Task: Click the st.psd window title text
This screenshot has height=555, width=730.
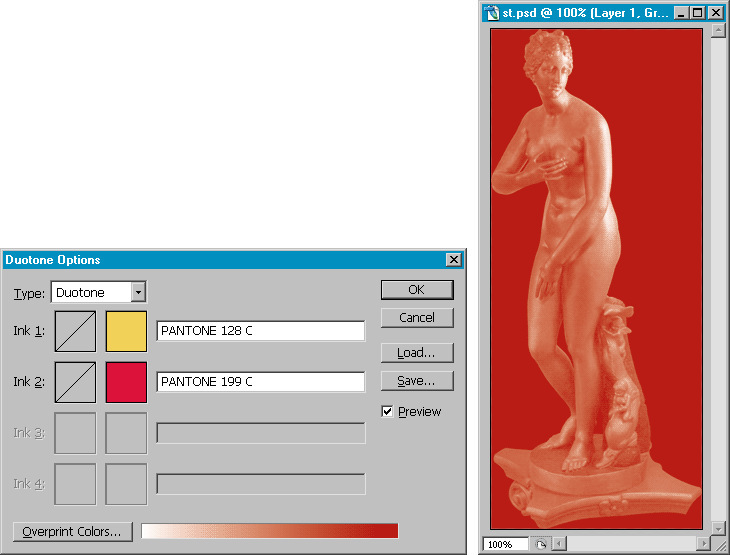Action: coord(585,13)
